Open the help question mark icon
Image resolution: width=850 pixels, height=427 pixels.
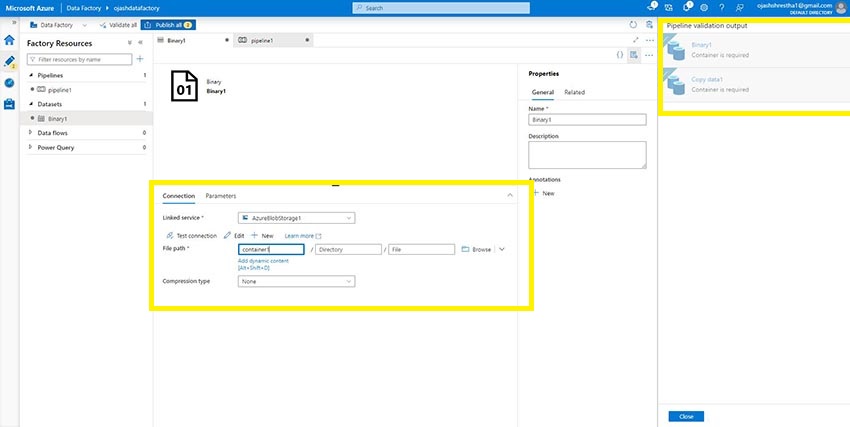click(722, 8)
